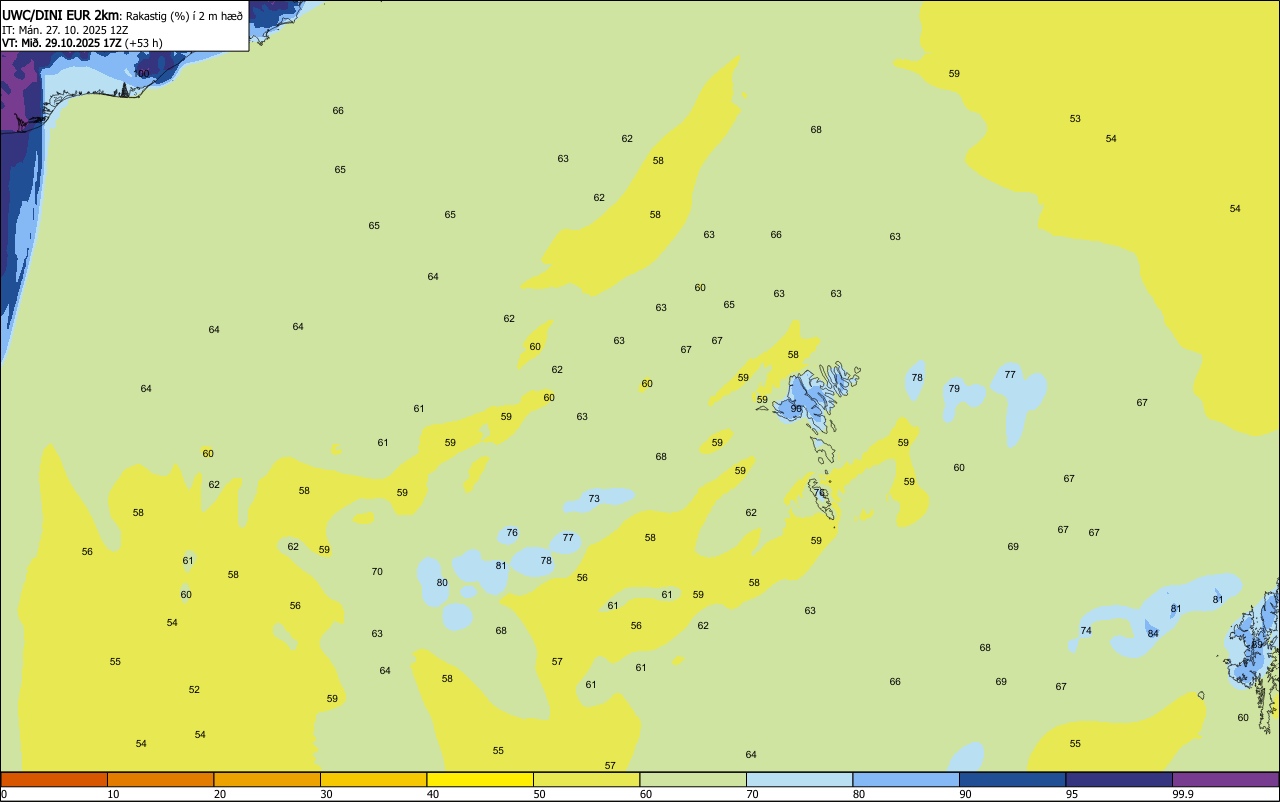
Task: Click the 50–60 pale yellow legend swatch
Action: click(586, 779)
